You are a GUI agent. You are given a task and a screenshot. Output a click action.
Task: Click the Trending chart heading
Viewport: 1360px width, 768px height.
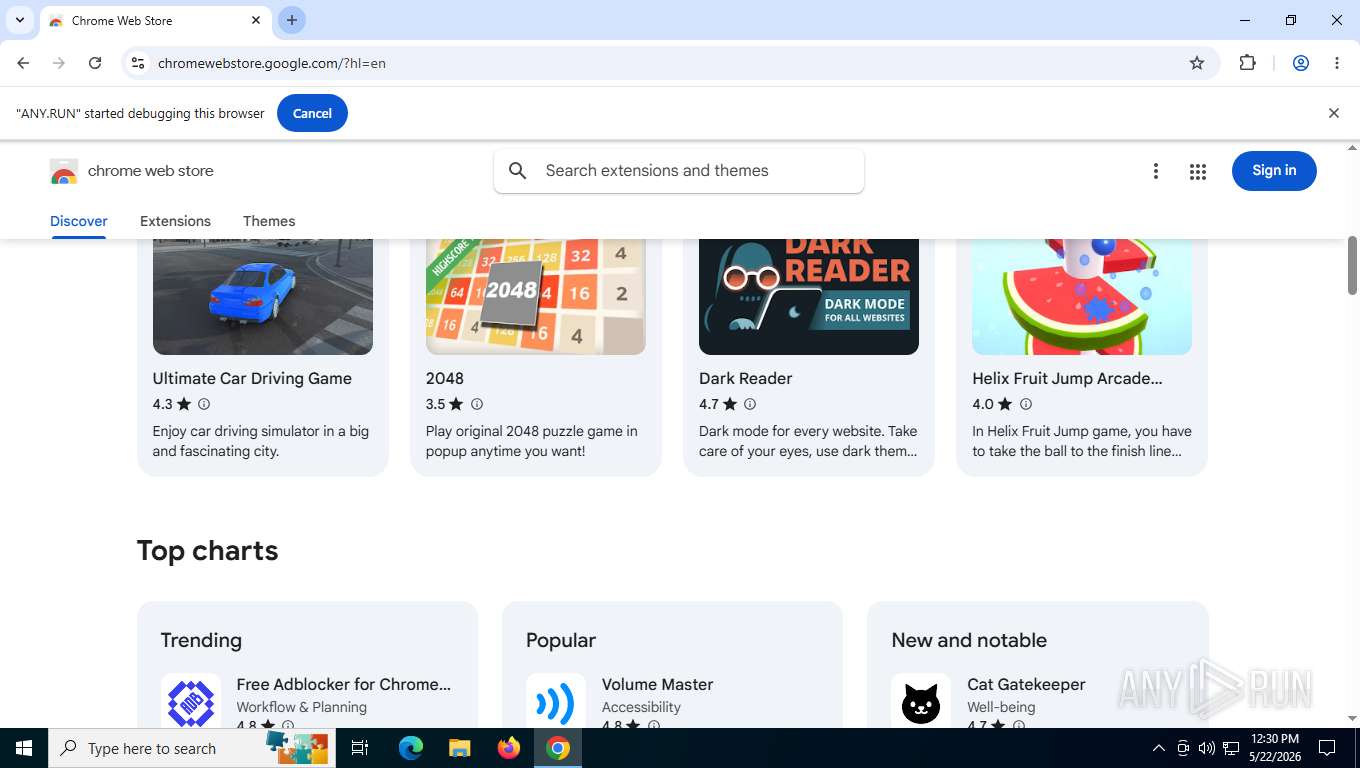click(x=201, y=640)
